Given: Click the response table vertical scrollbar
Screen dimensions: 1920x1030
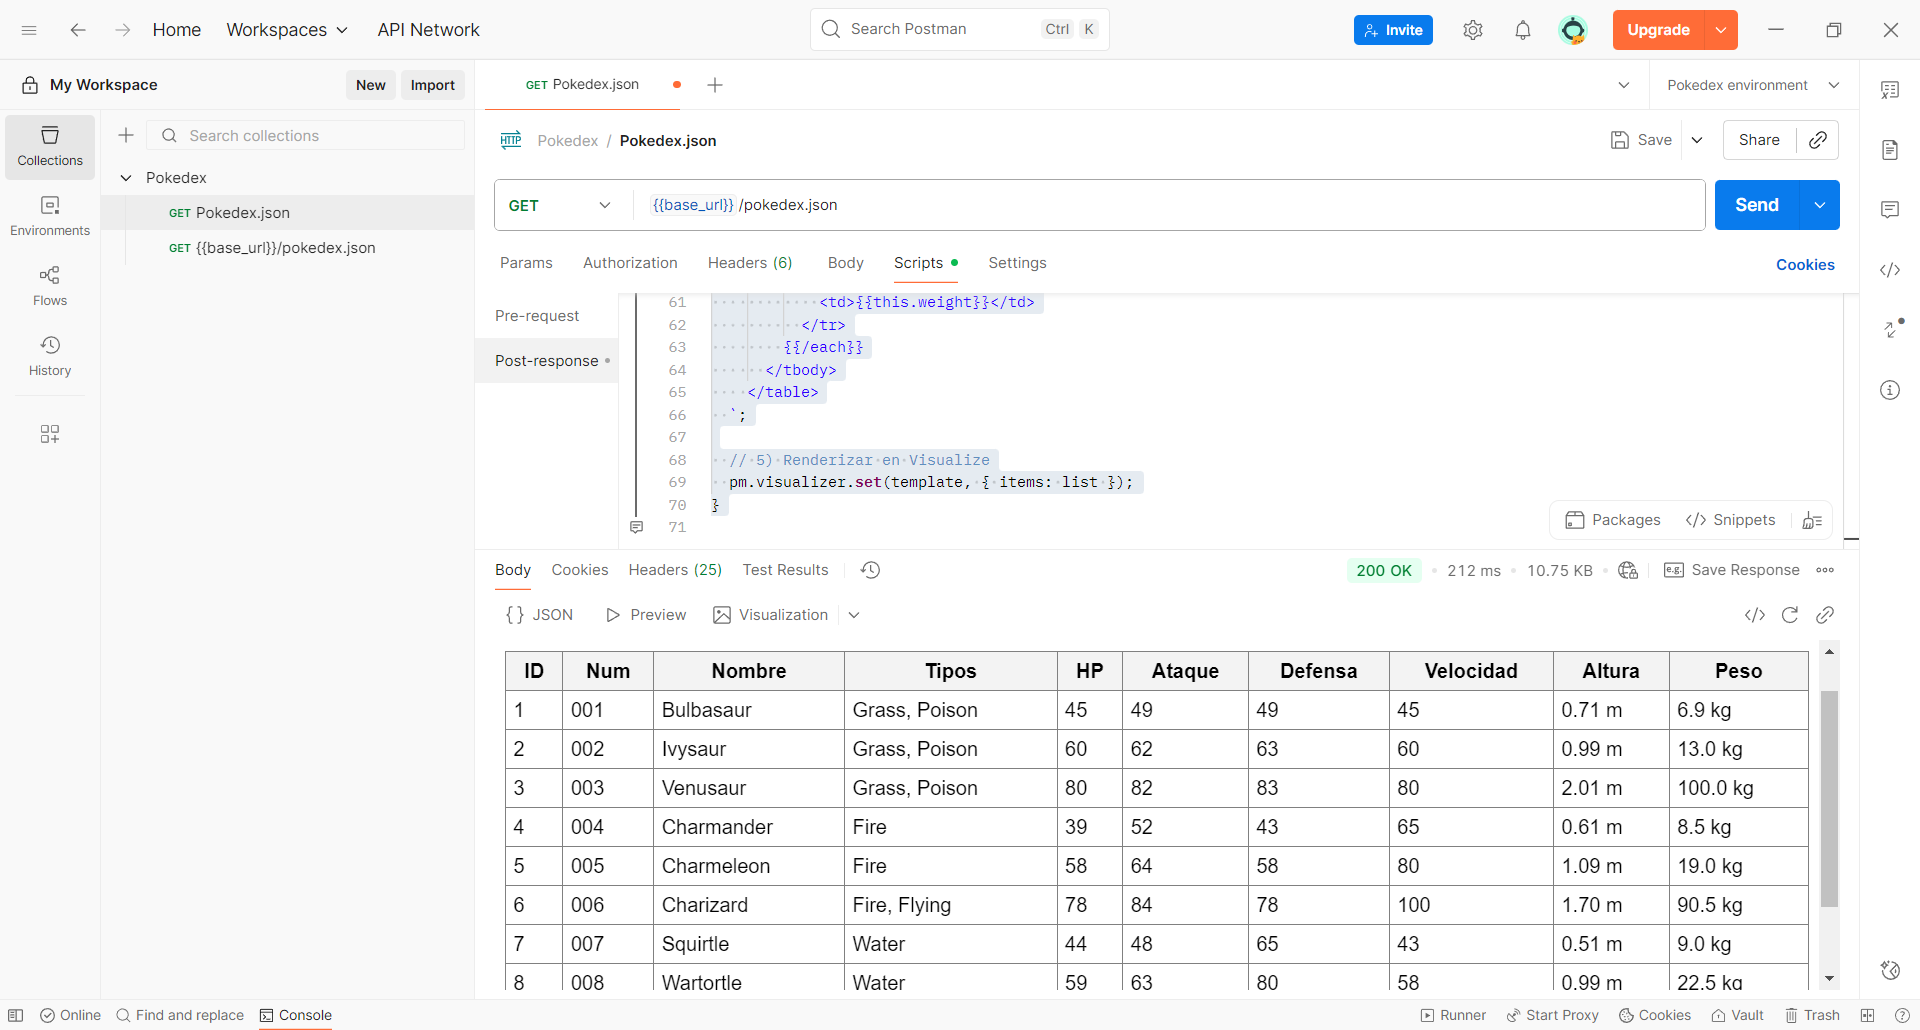Looking at the screenshot, I should tap(1829, 798).
